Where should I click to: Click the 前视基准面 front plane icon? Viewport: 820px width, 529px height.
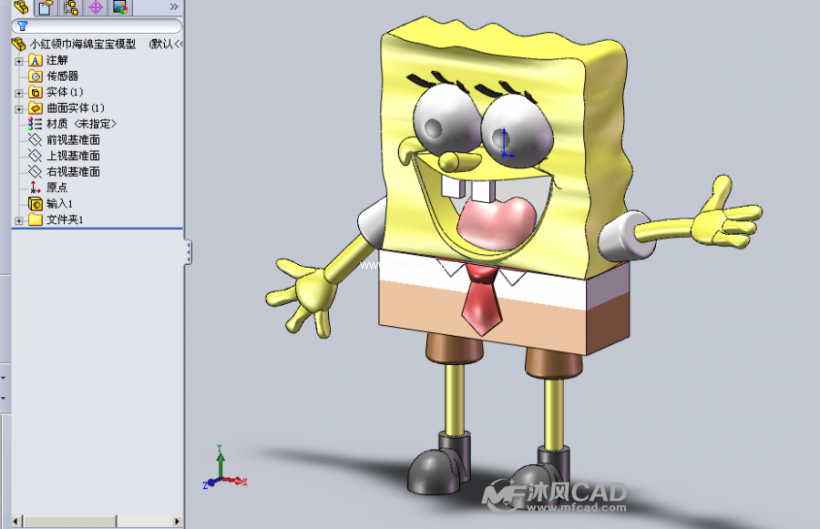pos(35,140)
